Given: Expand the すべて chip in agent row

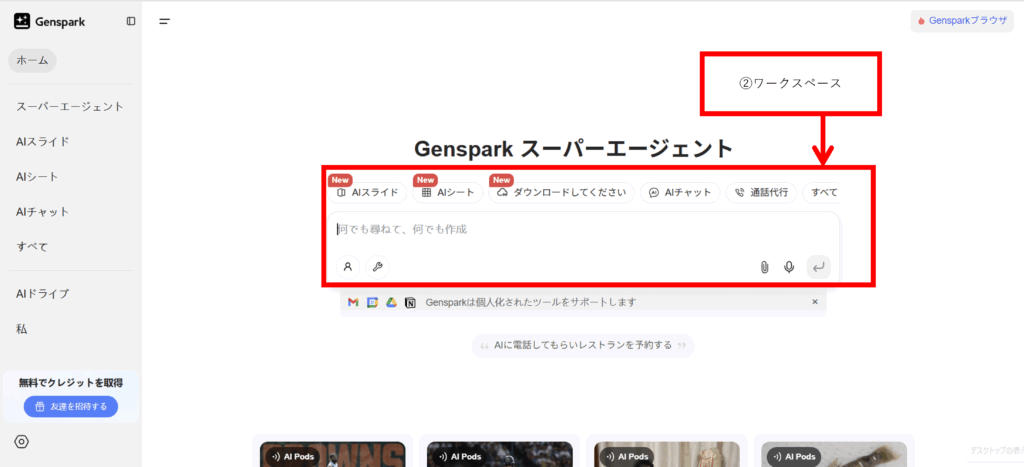Looking at the screenshot, I should click(824, 192).
